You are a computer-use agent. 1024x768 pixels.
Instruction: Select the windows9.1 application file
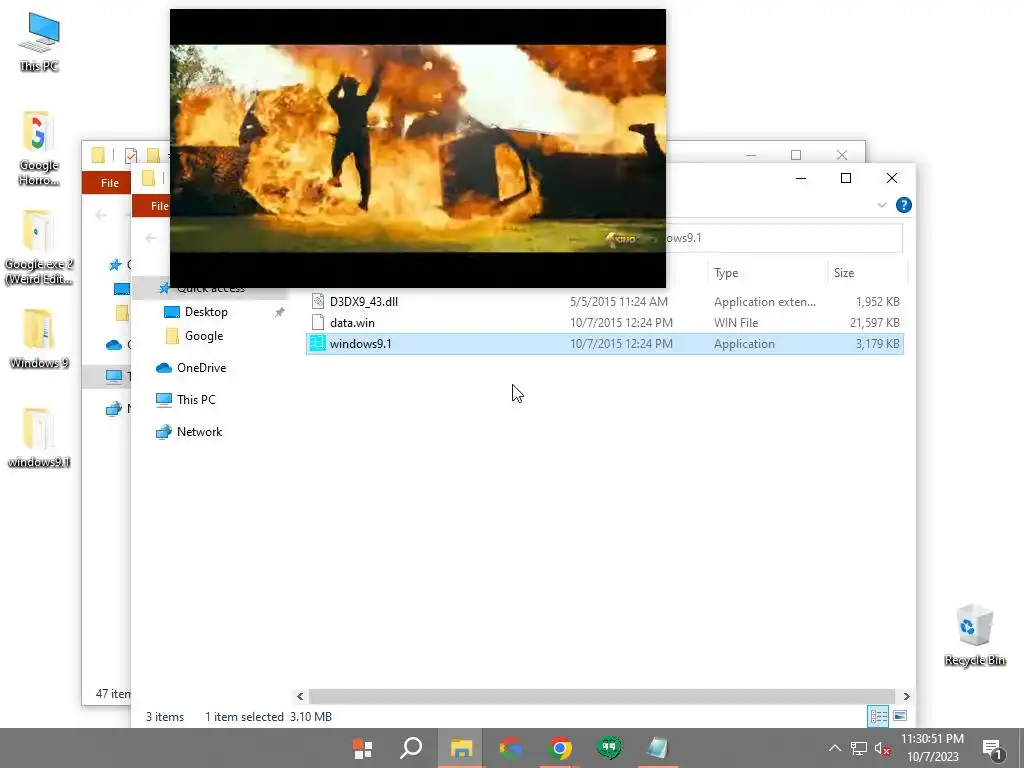tap(605, 344)
